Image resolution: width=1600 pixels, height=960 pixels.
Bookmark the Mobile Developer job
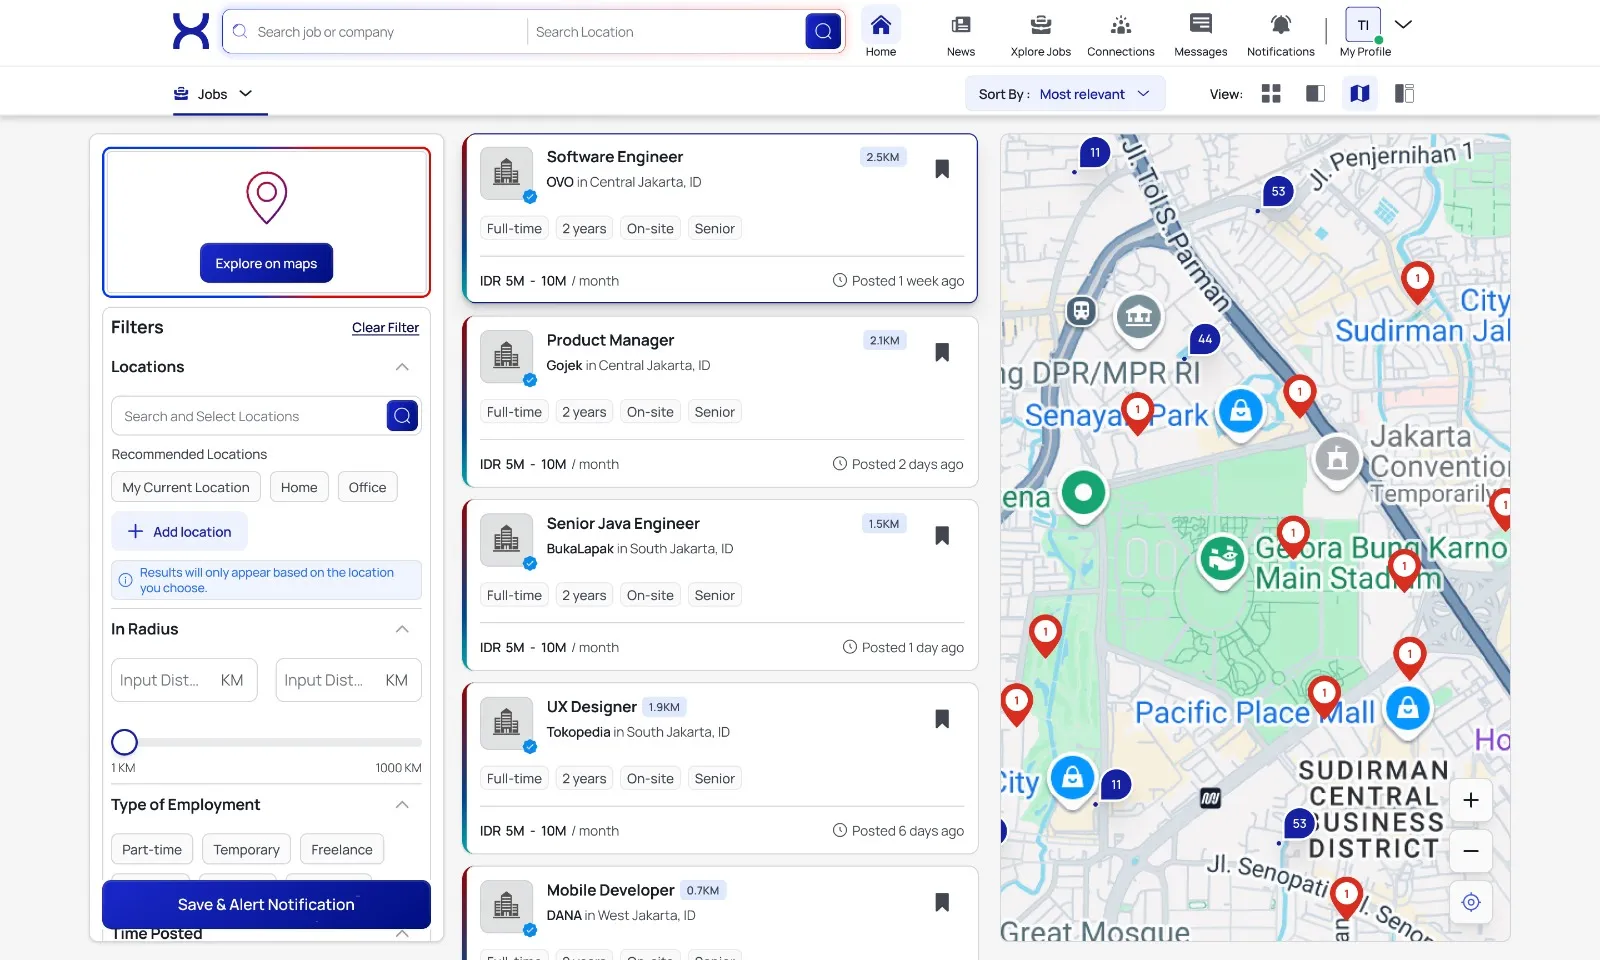click(x=942, y=902)
